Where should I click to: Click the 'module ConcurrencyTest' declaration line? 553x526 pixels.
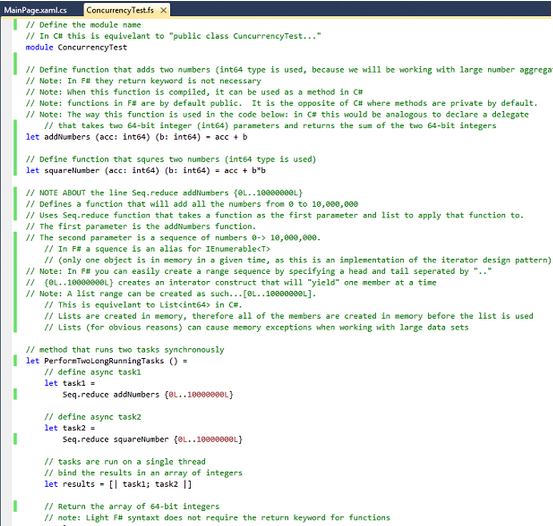click(x=76, y=47)
